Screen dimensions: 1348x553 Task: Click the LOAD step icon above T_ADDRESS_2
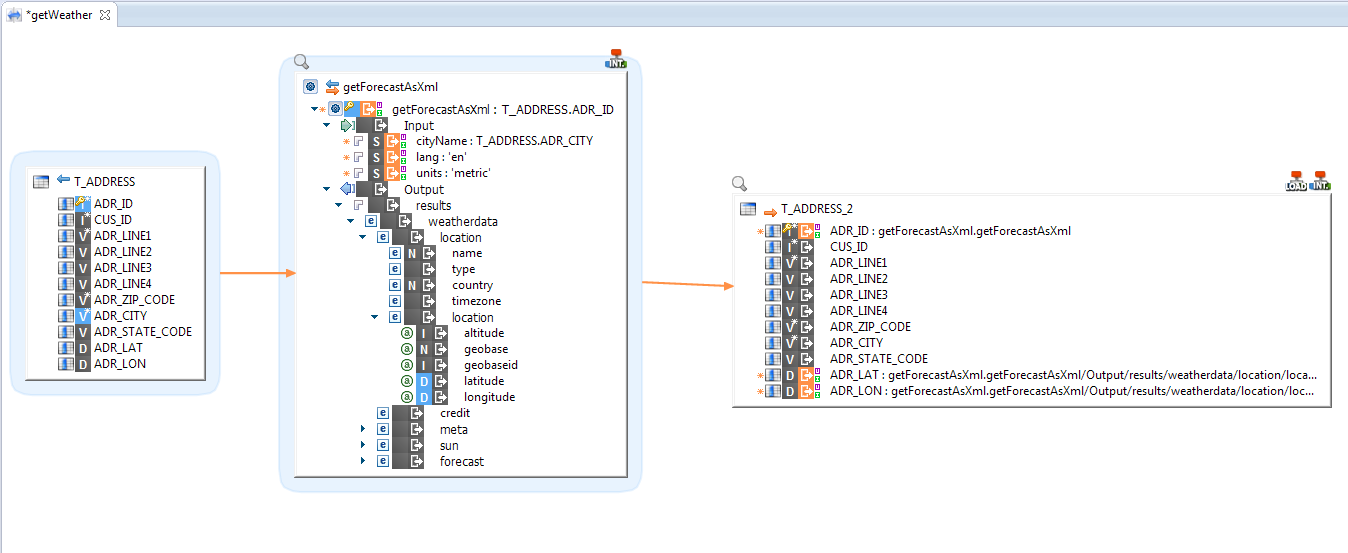tap(1296, 182)
